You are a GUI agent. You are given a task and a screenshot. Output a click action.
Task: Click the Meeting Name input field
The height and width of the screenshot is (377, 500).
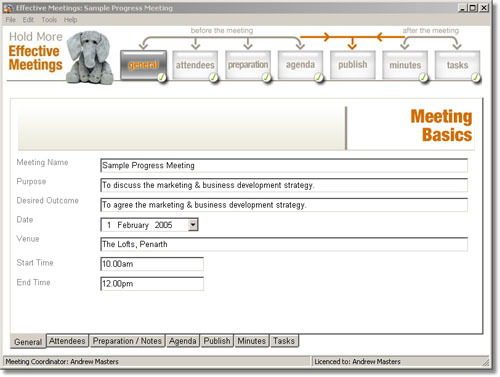coord(284,166)
